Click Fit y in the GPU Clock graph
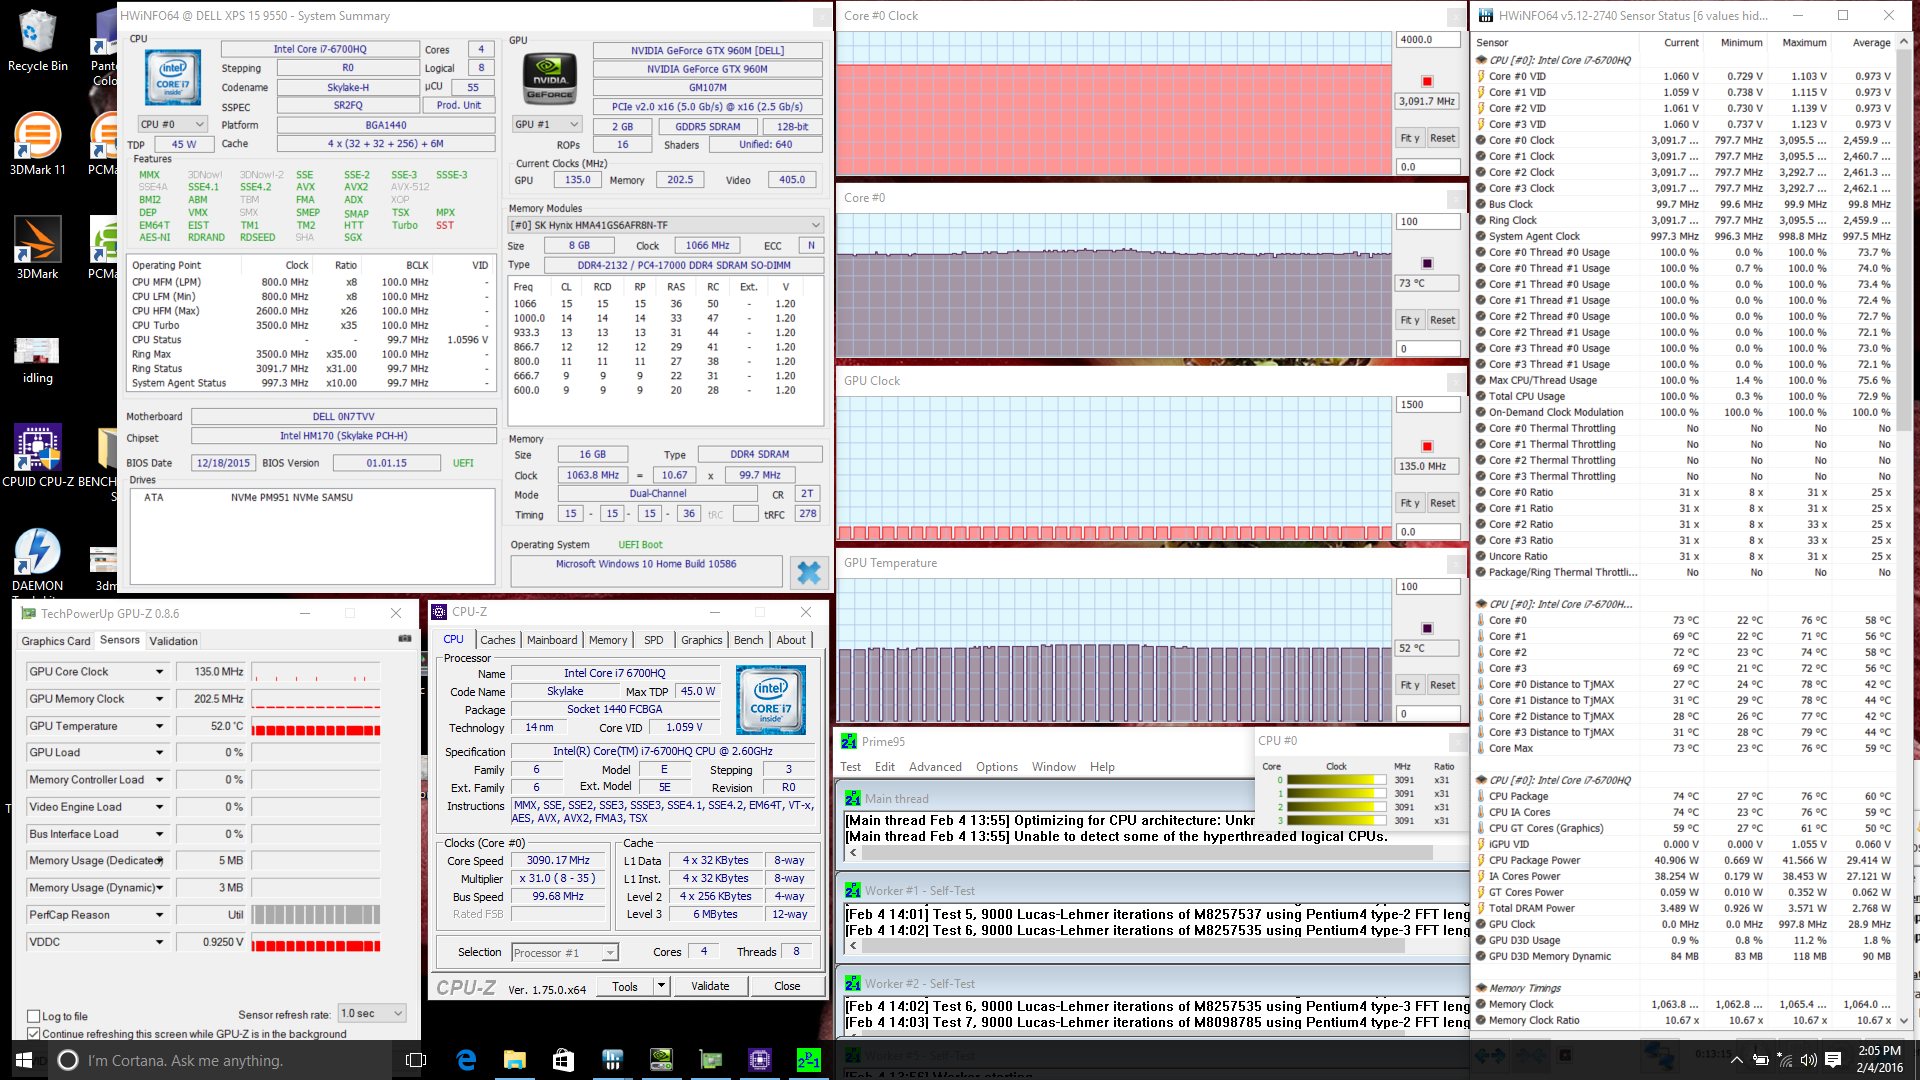The image size is (1920, 1080). (1409, 503)
